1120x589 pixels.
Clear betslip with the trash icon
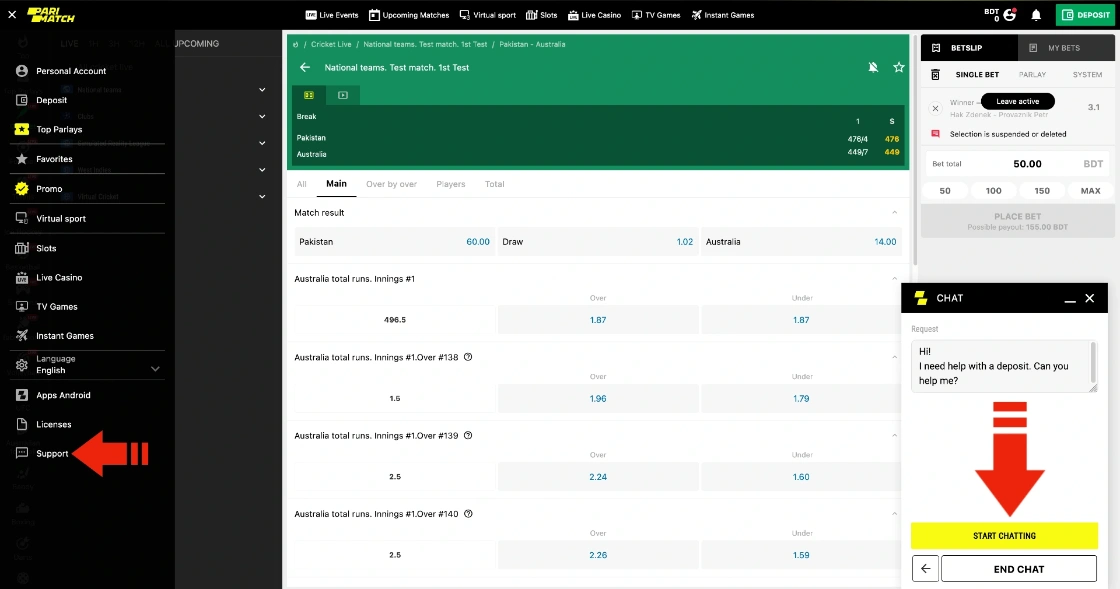tap(935, 74)
